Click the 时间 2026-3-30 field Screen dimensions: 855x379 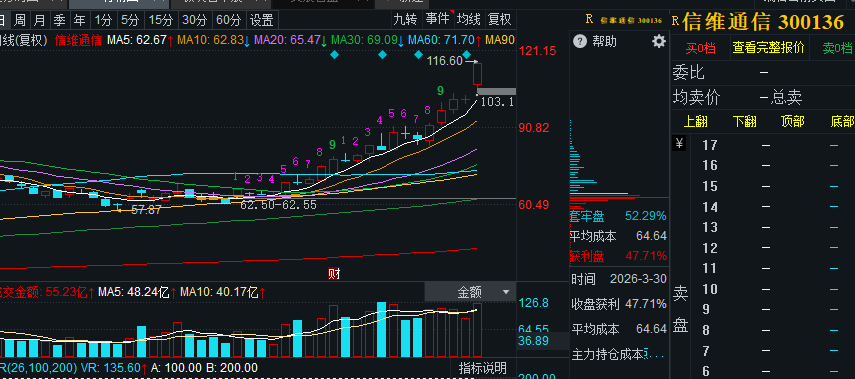pos(618,279)
